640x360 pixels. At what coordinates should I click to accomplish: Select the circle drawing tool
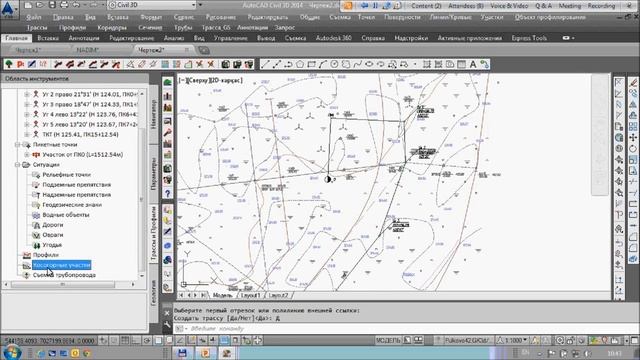pos(334,64)
